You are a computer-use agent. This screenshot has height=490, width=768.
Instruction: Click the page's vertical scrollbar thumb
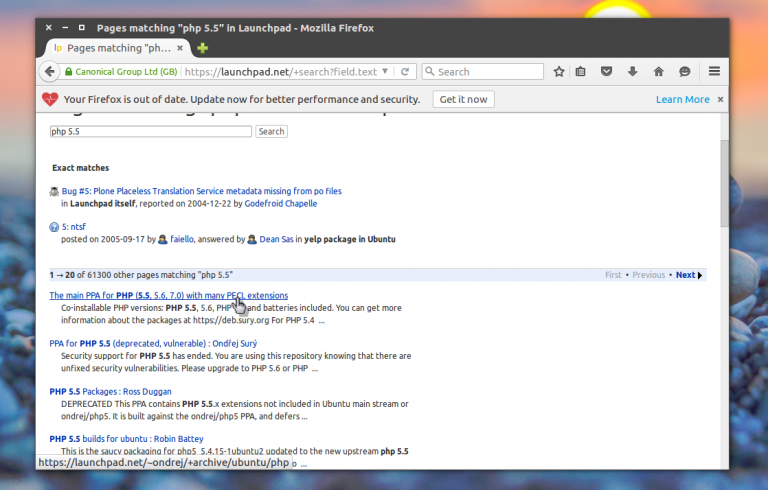pos(725,180)
